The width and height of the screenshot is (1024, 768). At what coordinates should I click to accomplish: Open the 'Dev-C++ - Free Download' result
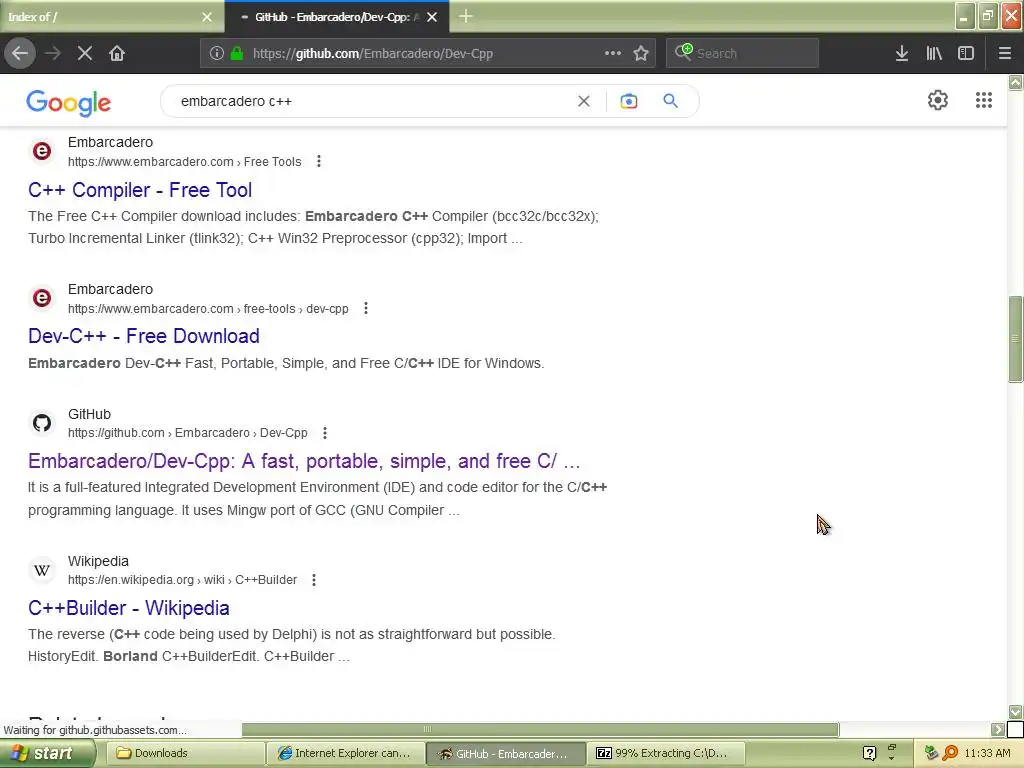coord(144,336)
